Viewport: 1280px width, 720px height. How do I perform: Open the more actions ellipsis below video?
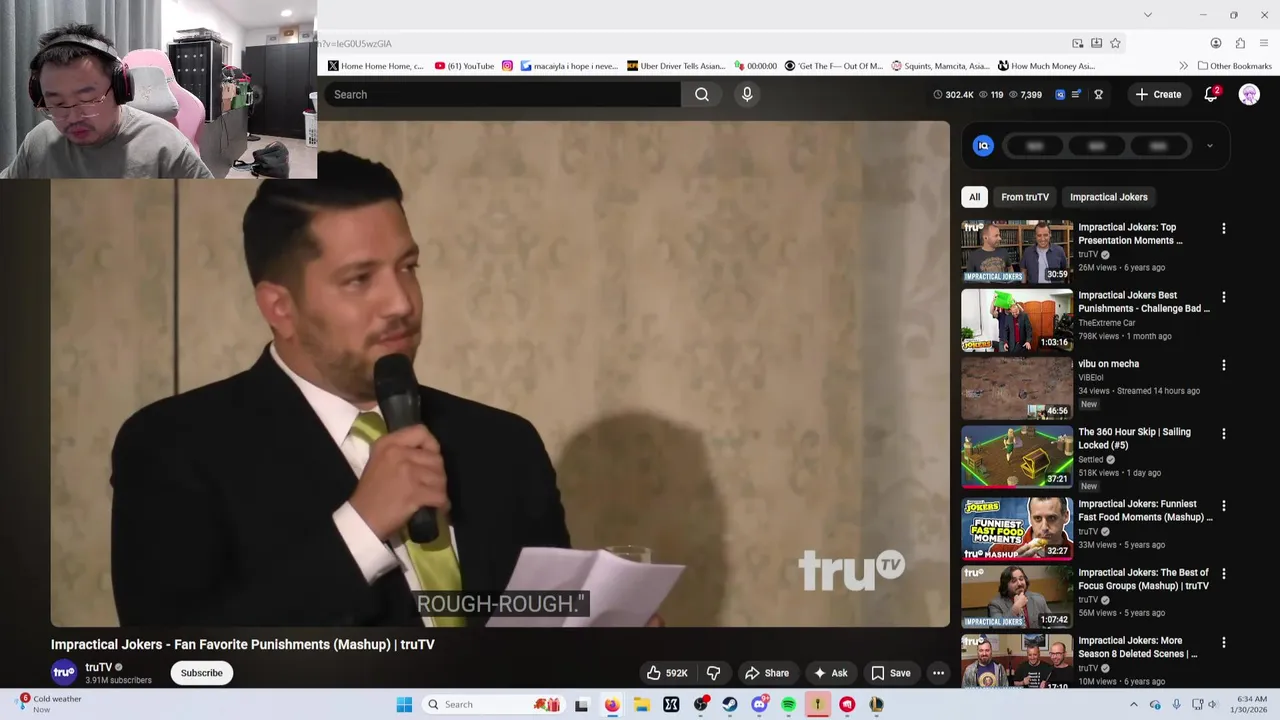(x=938, y=673)
